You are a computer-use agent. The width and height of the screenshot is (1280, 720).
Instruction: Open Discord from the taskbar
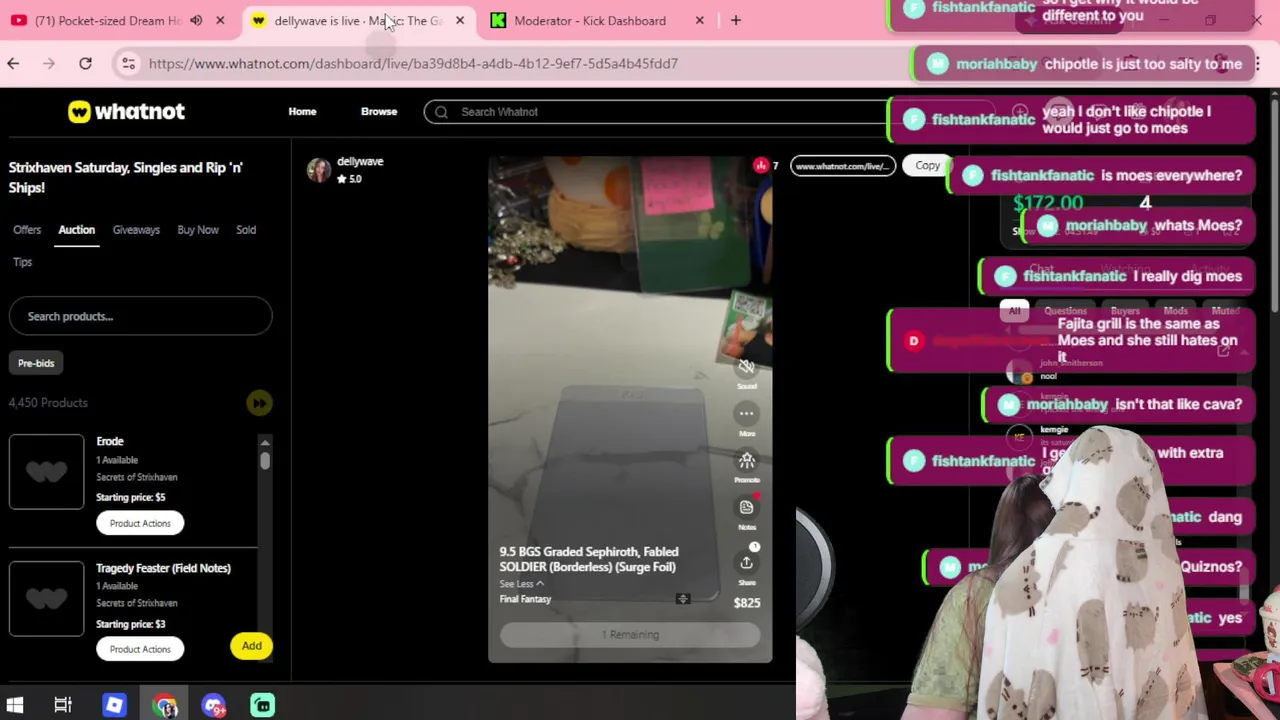click(214, 706)
